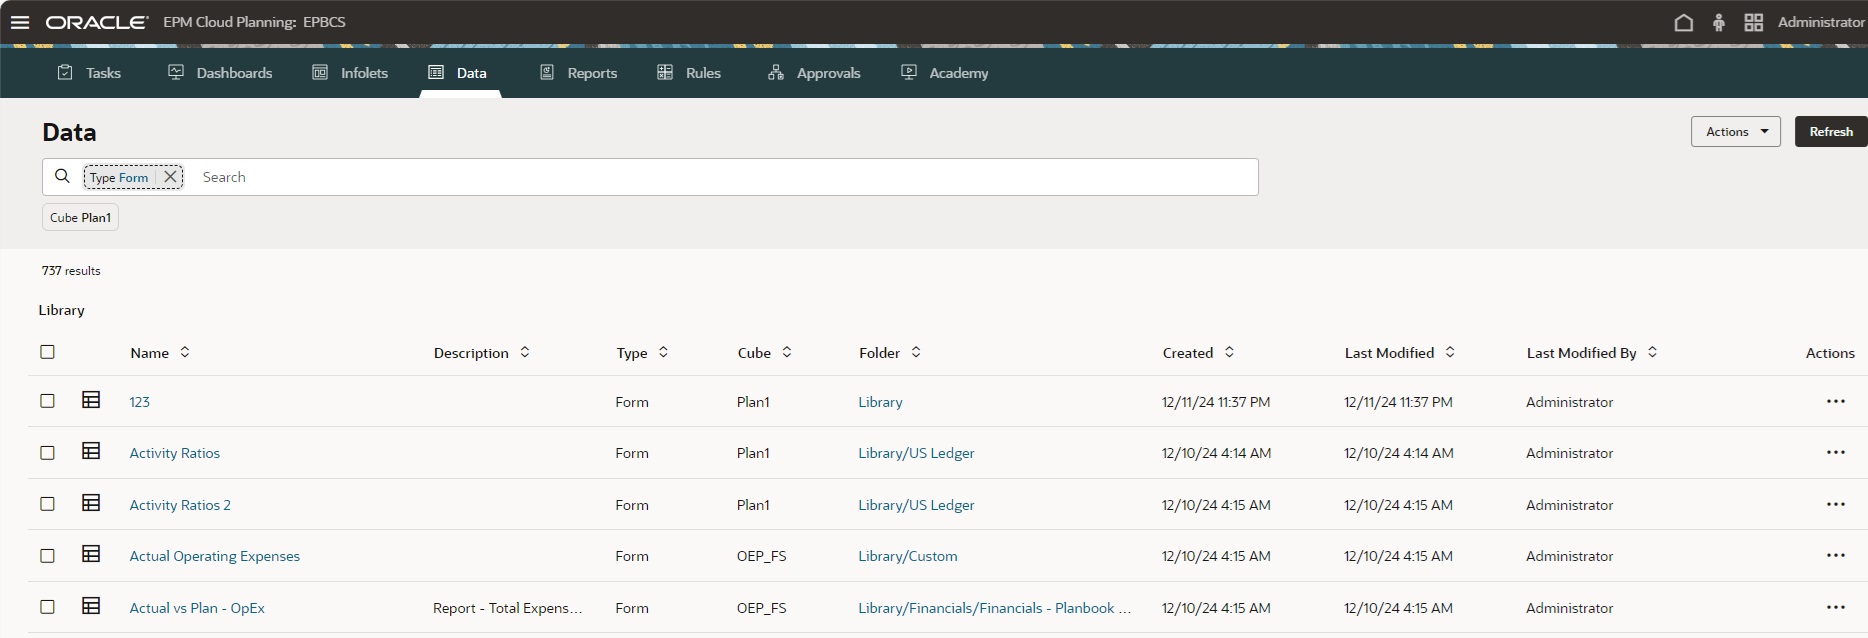The width and height of the screenshot is (1868, 638).
Task: Sort by Type column arrows
Action: [663, 352]
